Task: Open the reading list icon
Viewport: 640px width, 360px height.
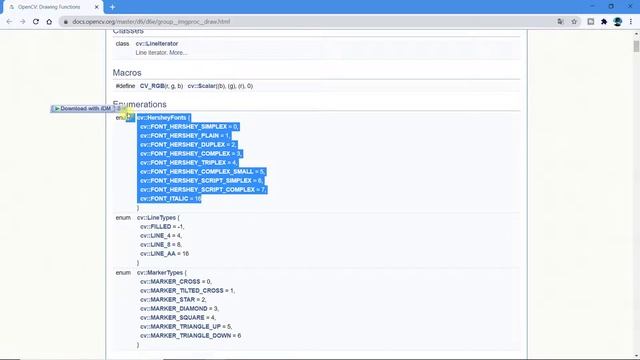Action: pos(591,22)
